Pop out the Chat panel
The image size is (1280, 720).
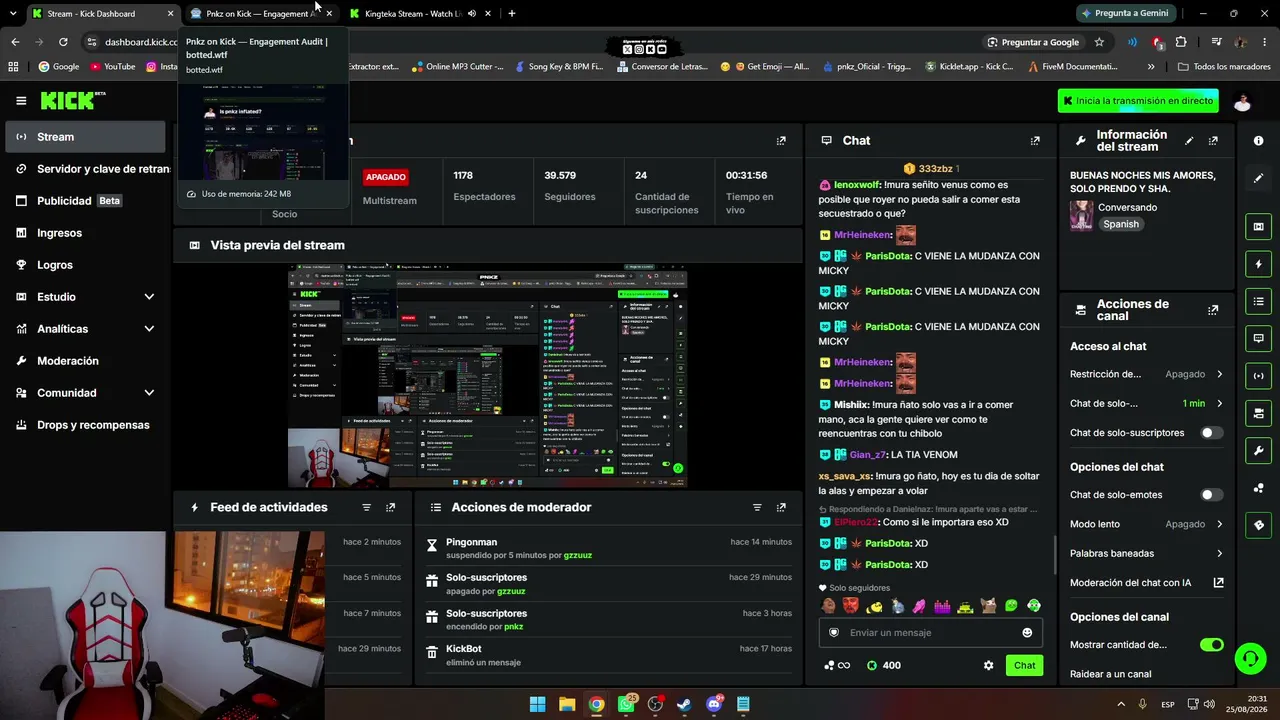tap(1035, 141)
